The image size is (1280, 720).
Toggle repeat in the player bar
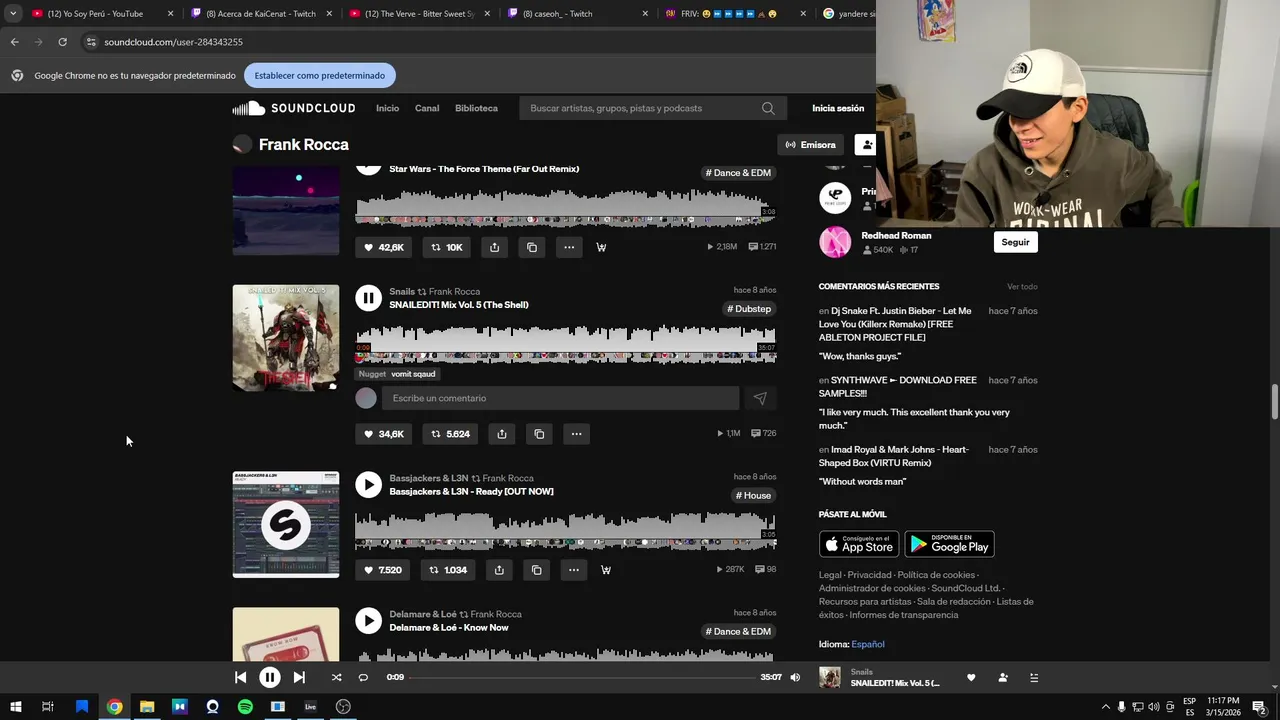(363, 677)
